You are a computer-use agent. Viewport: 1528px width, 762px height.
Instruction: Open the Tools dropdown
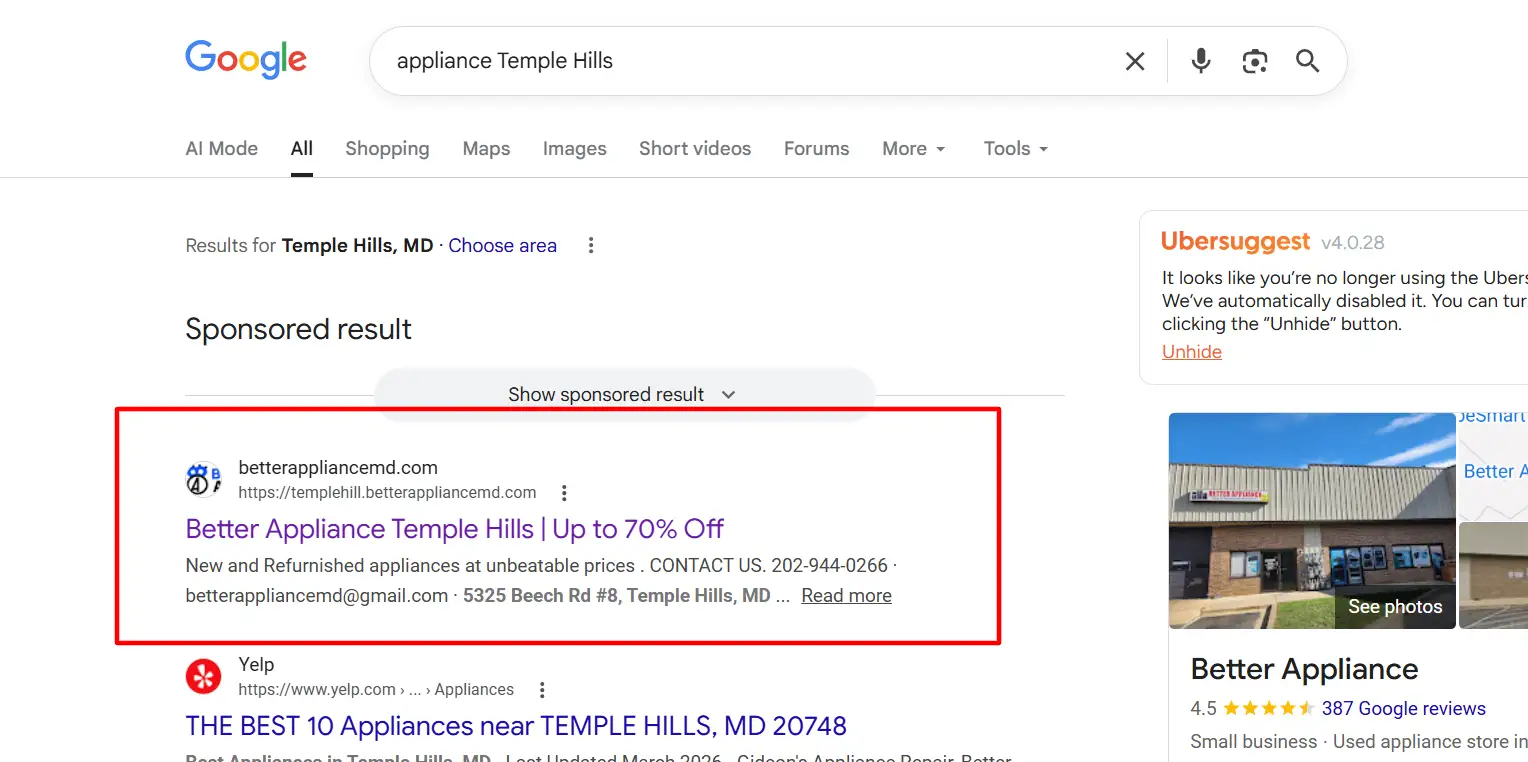[x=1015, y=149]
